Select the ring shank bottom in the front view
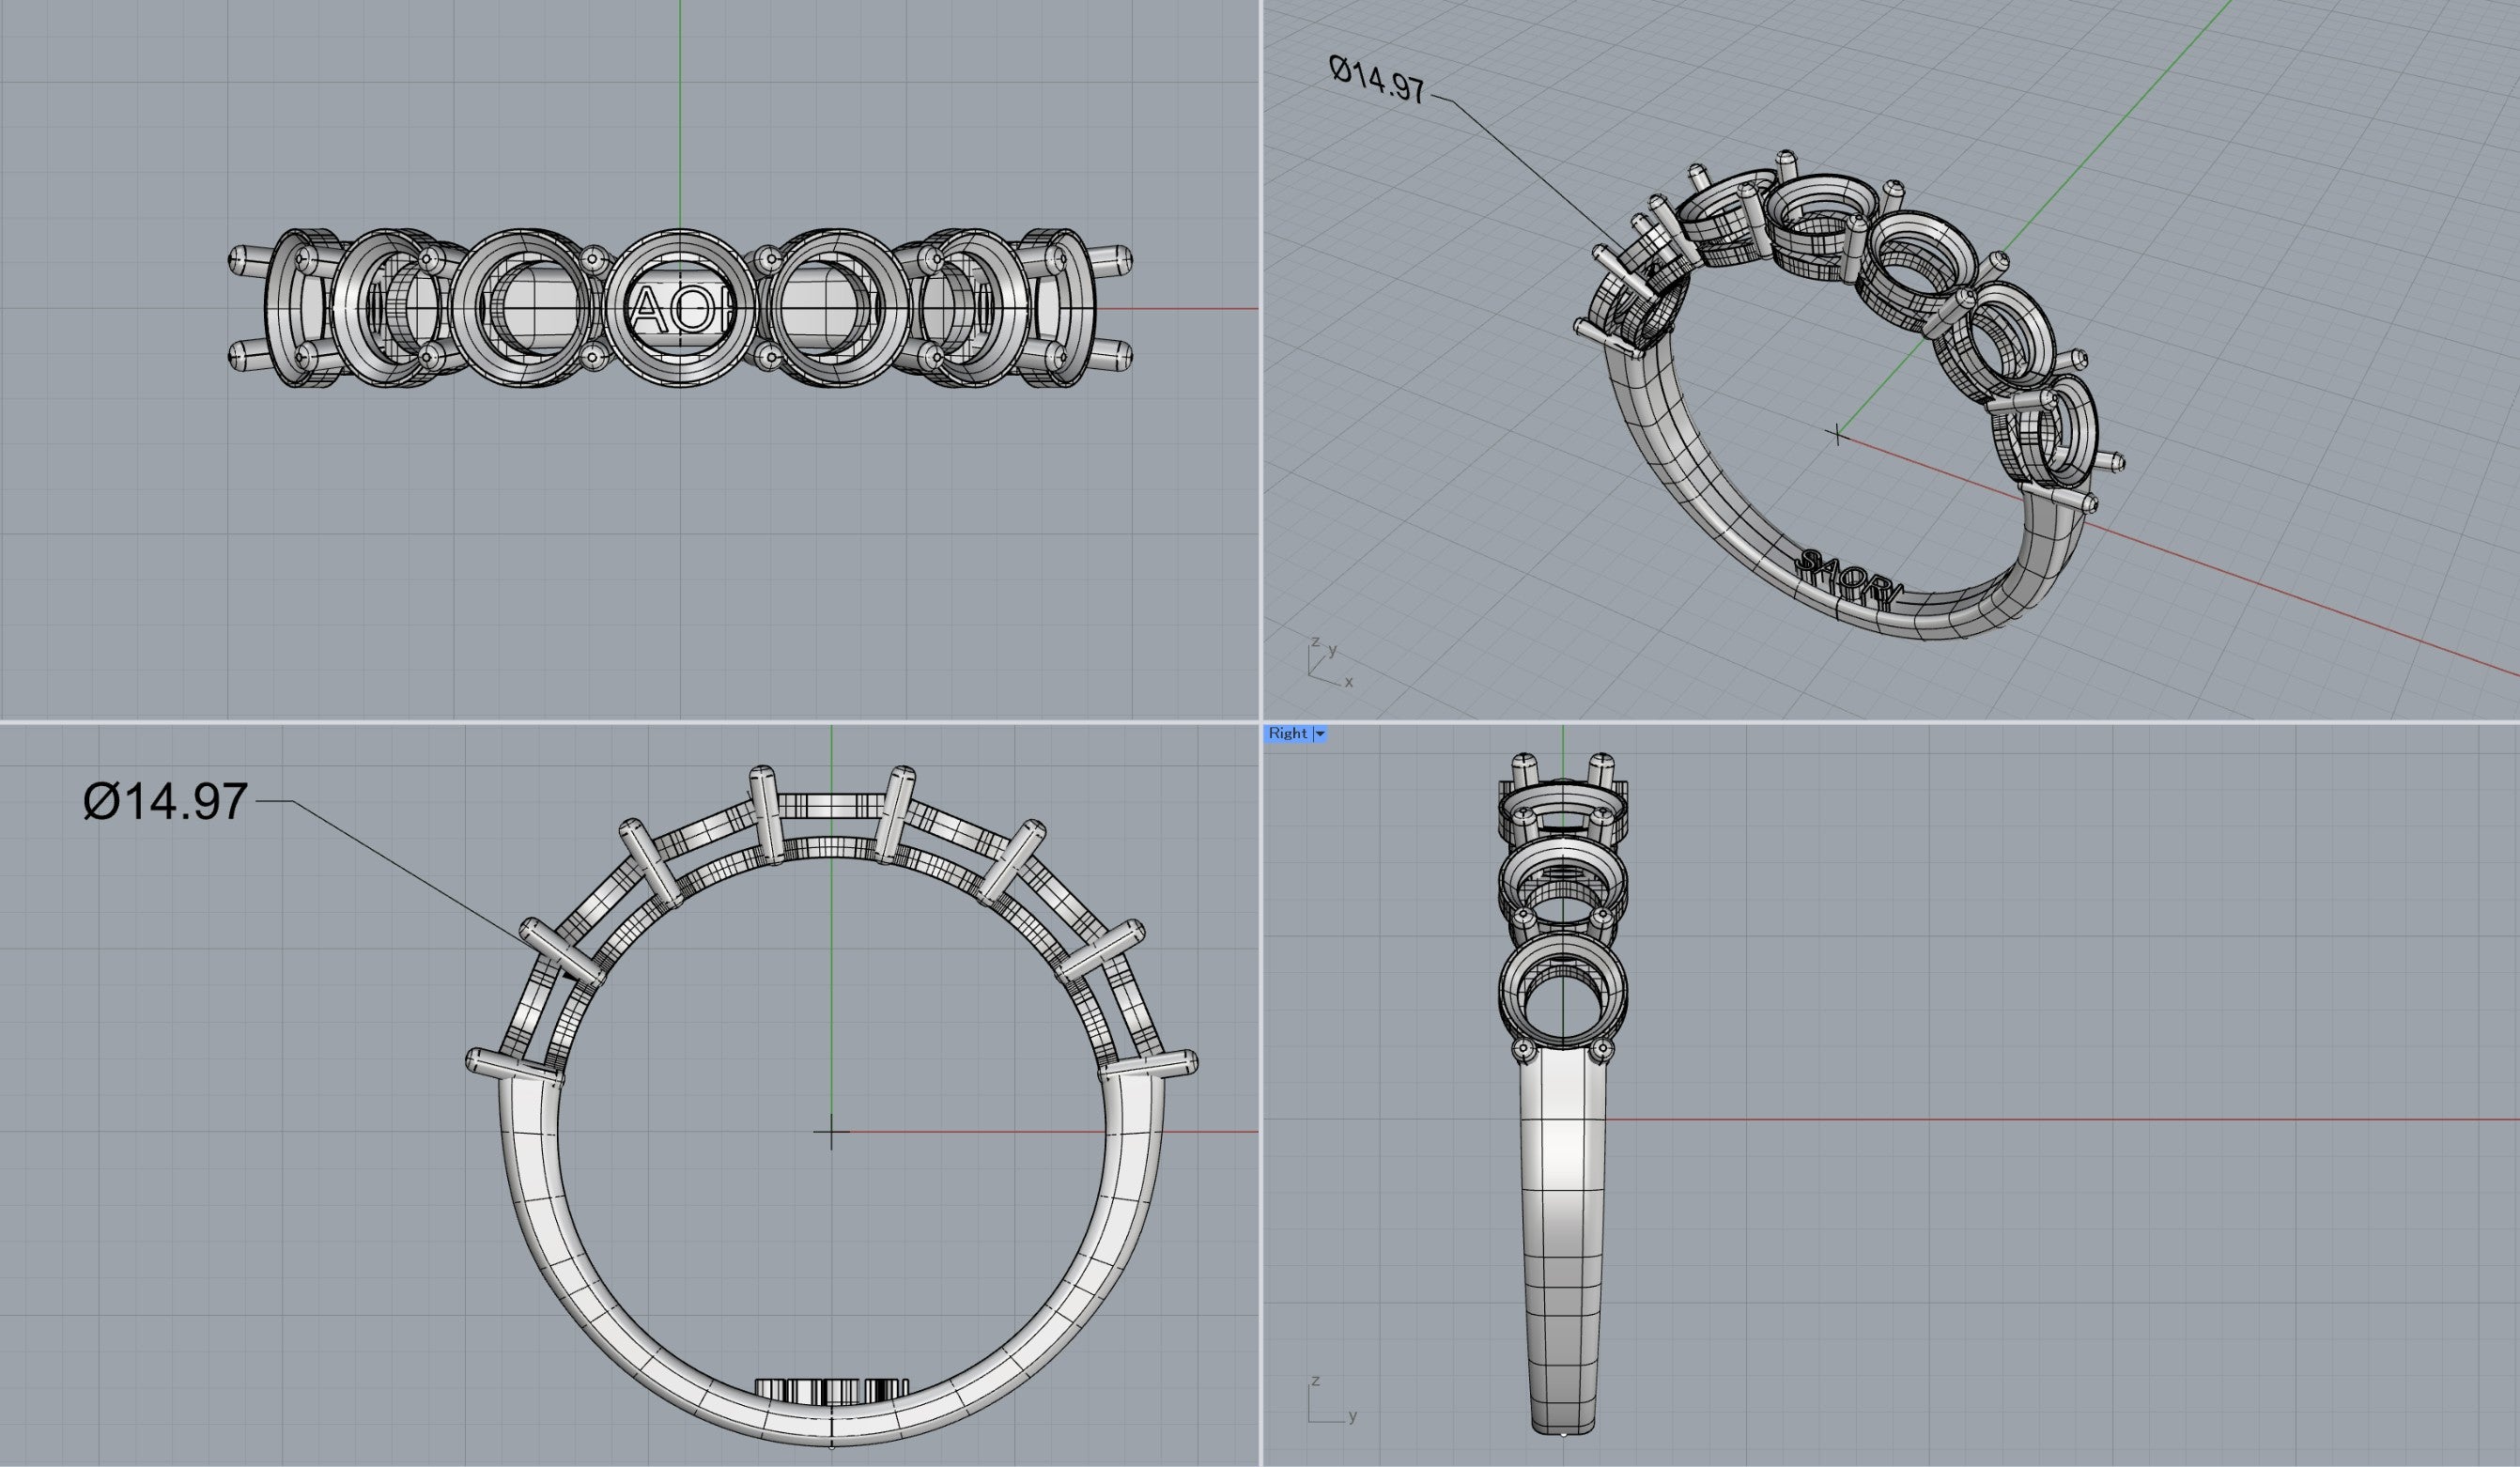The image size is (2520, 1467). [831, 1424]
